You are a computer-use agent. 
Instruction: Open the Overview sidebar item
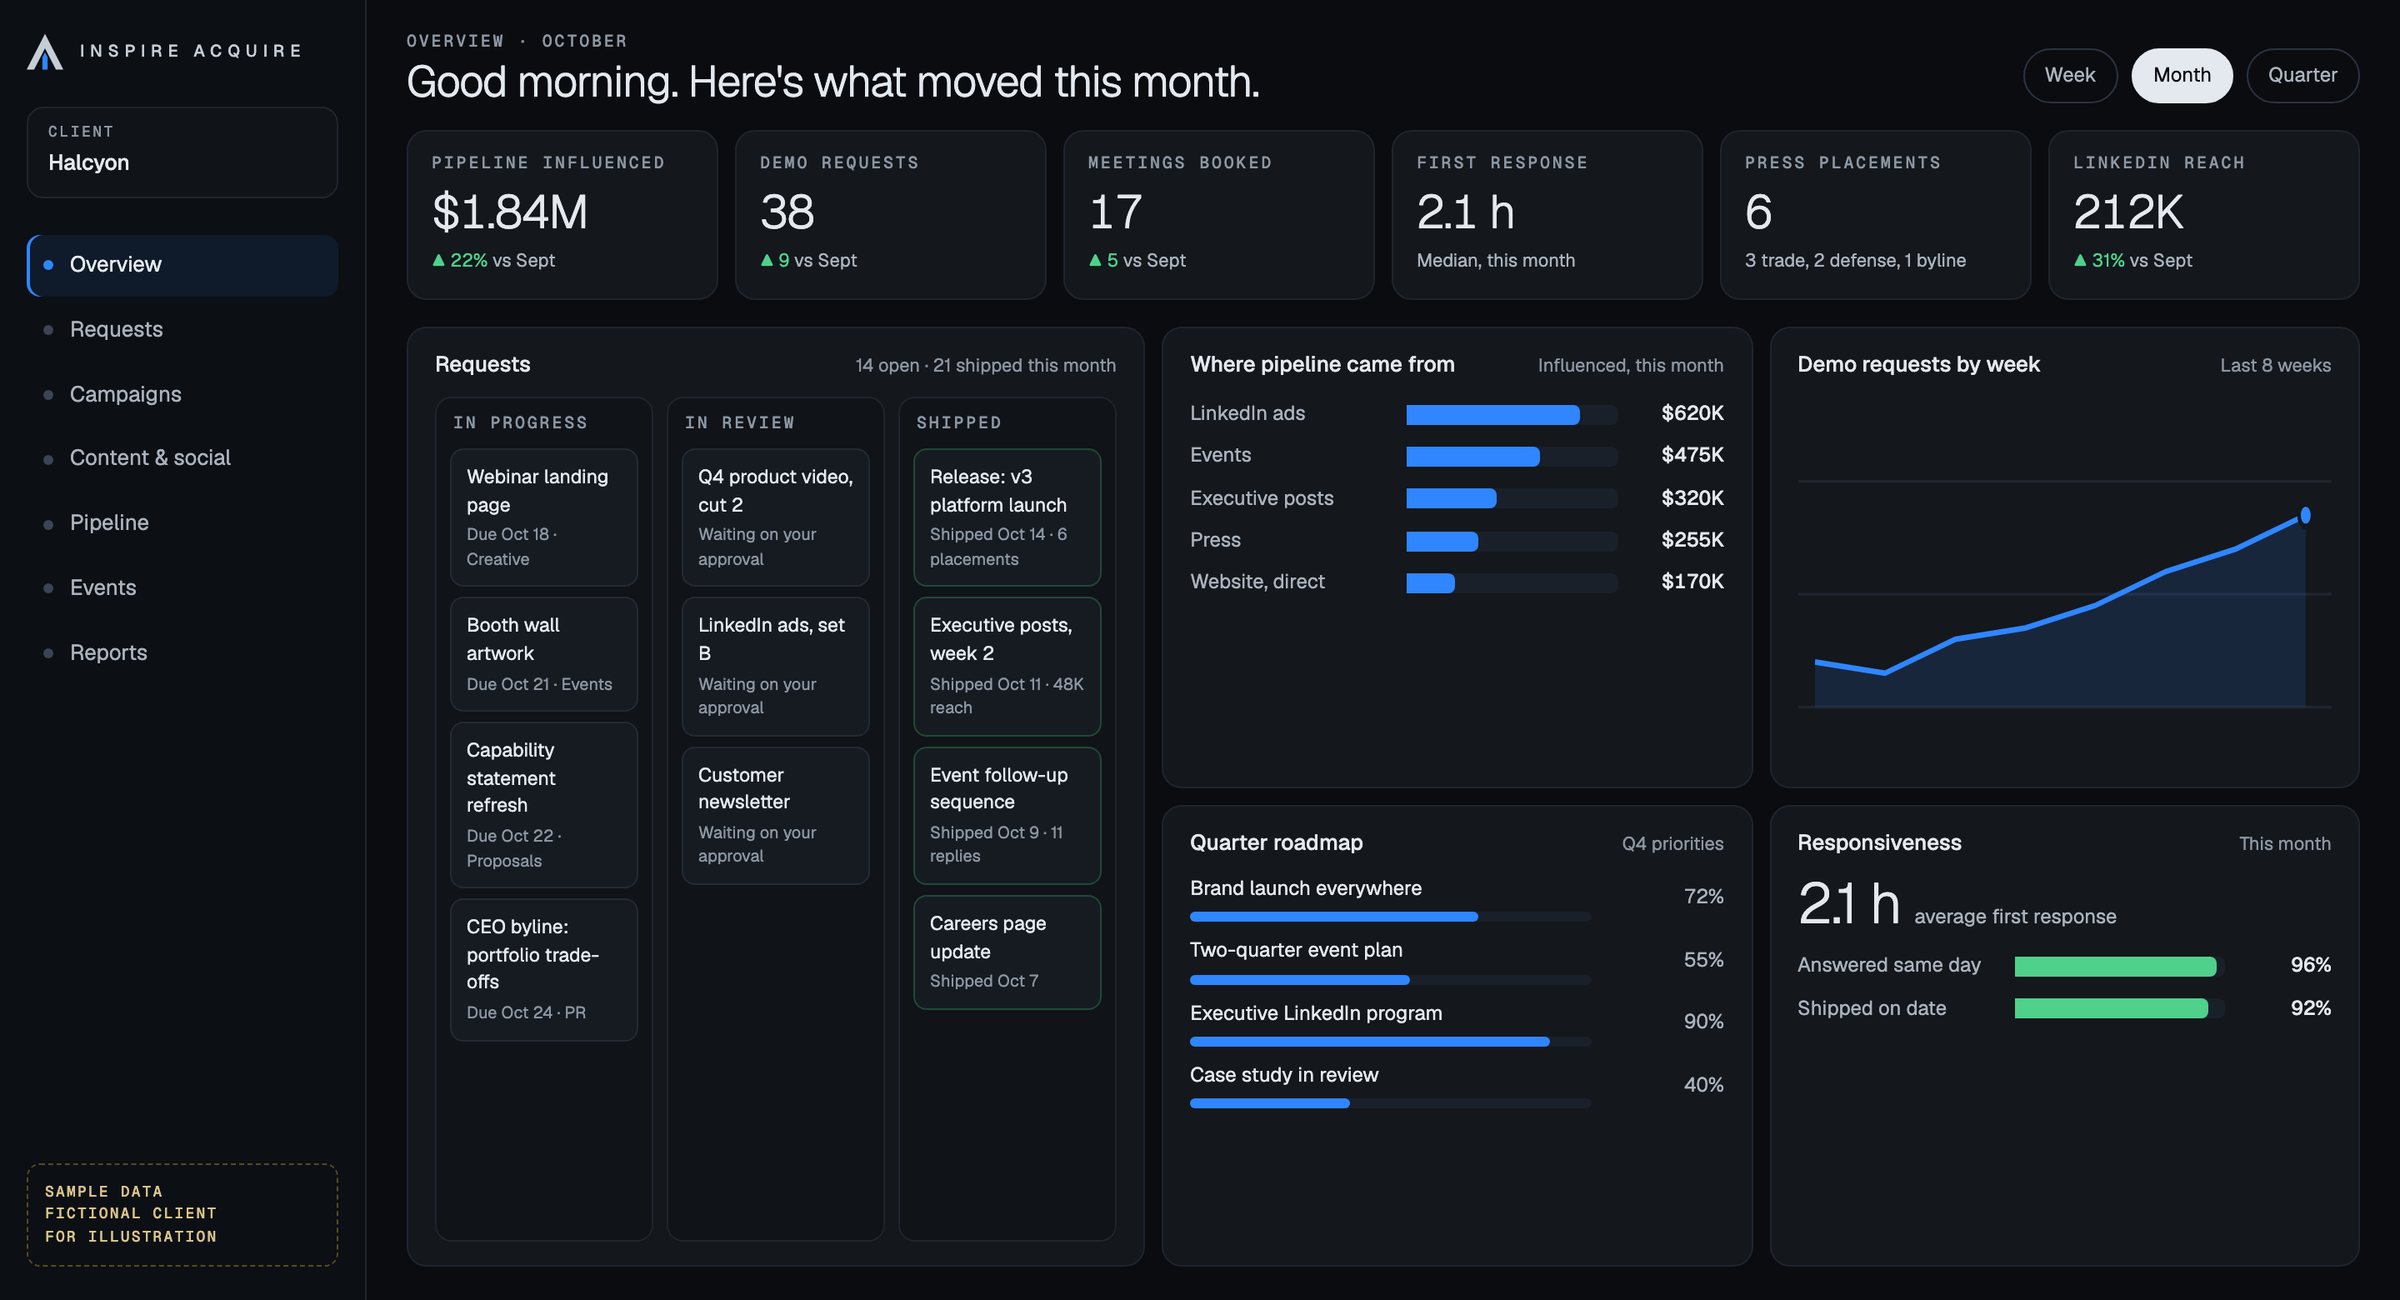182,265
